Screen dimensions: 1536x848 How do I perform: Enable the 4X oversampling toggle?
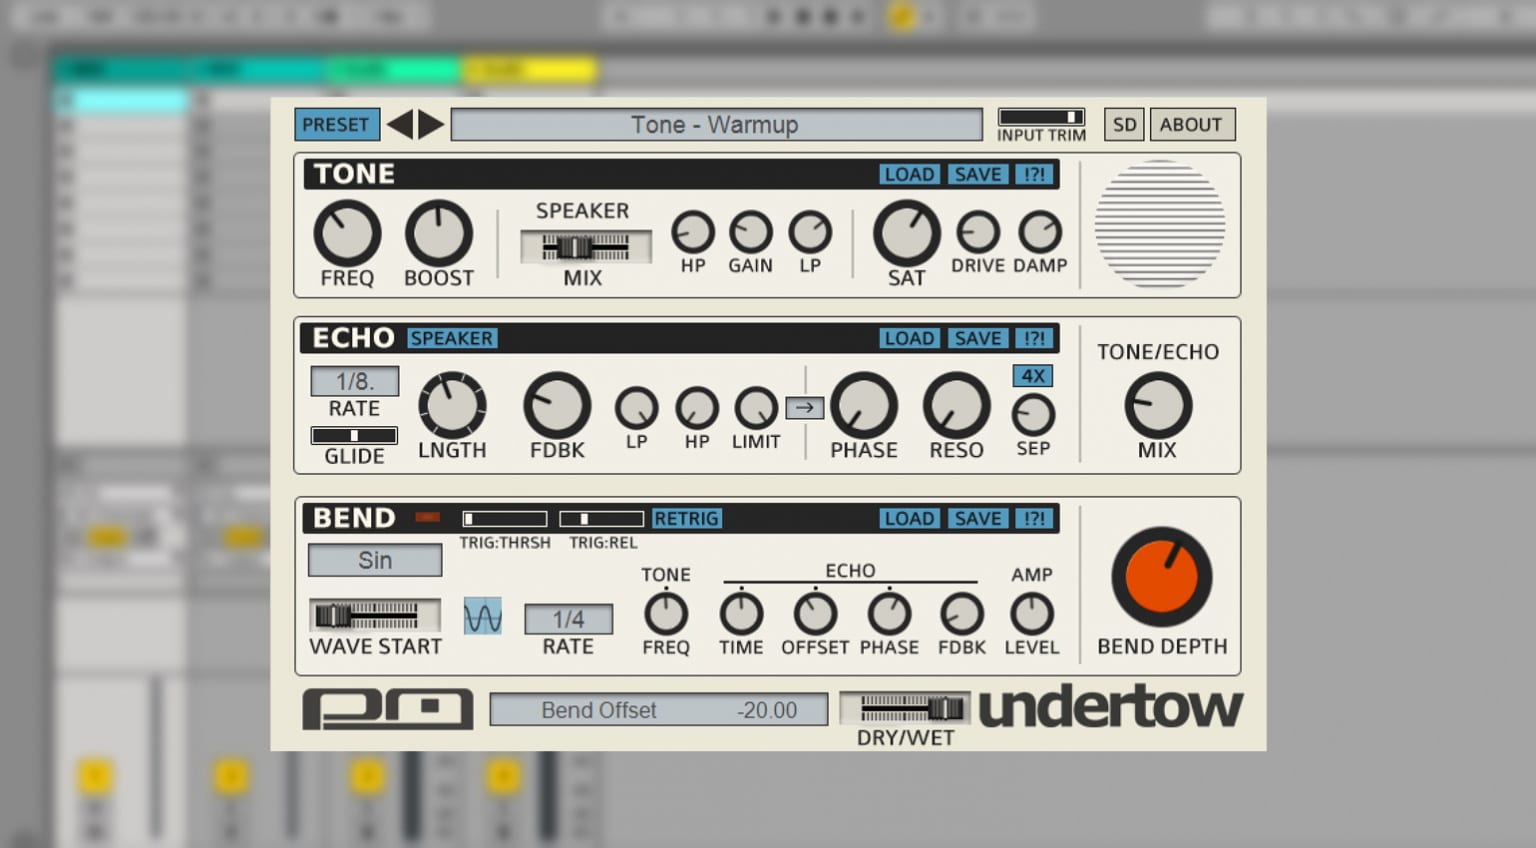[x=1033, y=376]
